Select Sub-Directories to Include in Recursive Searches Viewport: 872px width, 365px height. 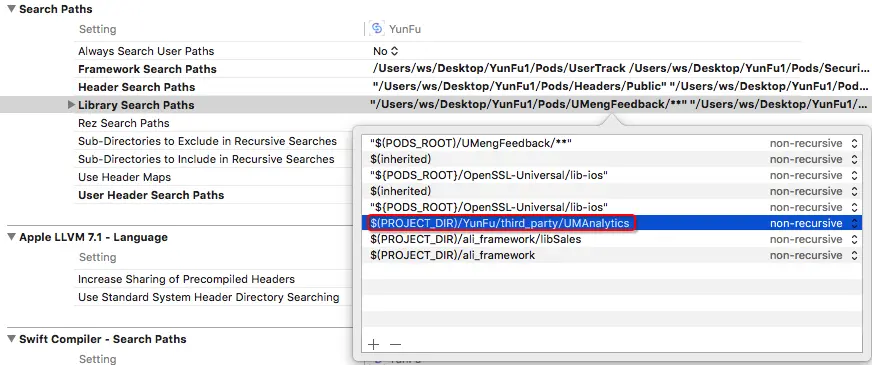206,159
